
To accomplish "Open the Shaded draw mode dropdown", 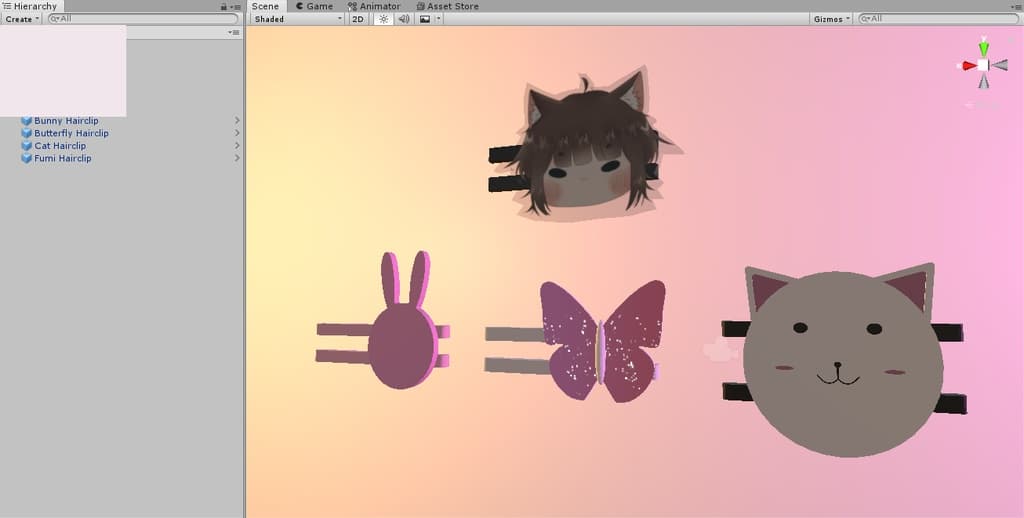I will point(296,19).
